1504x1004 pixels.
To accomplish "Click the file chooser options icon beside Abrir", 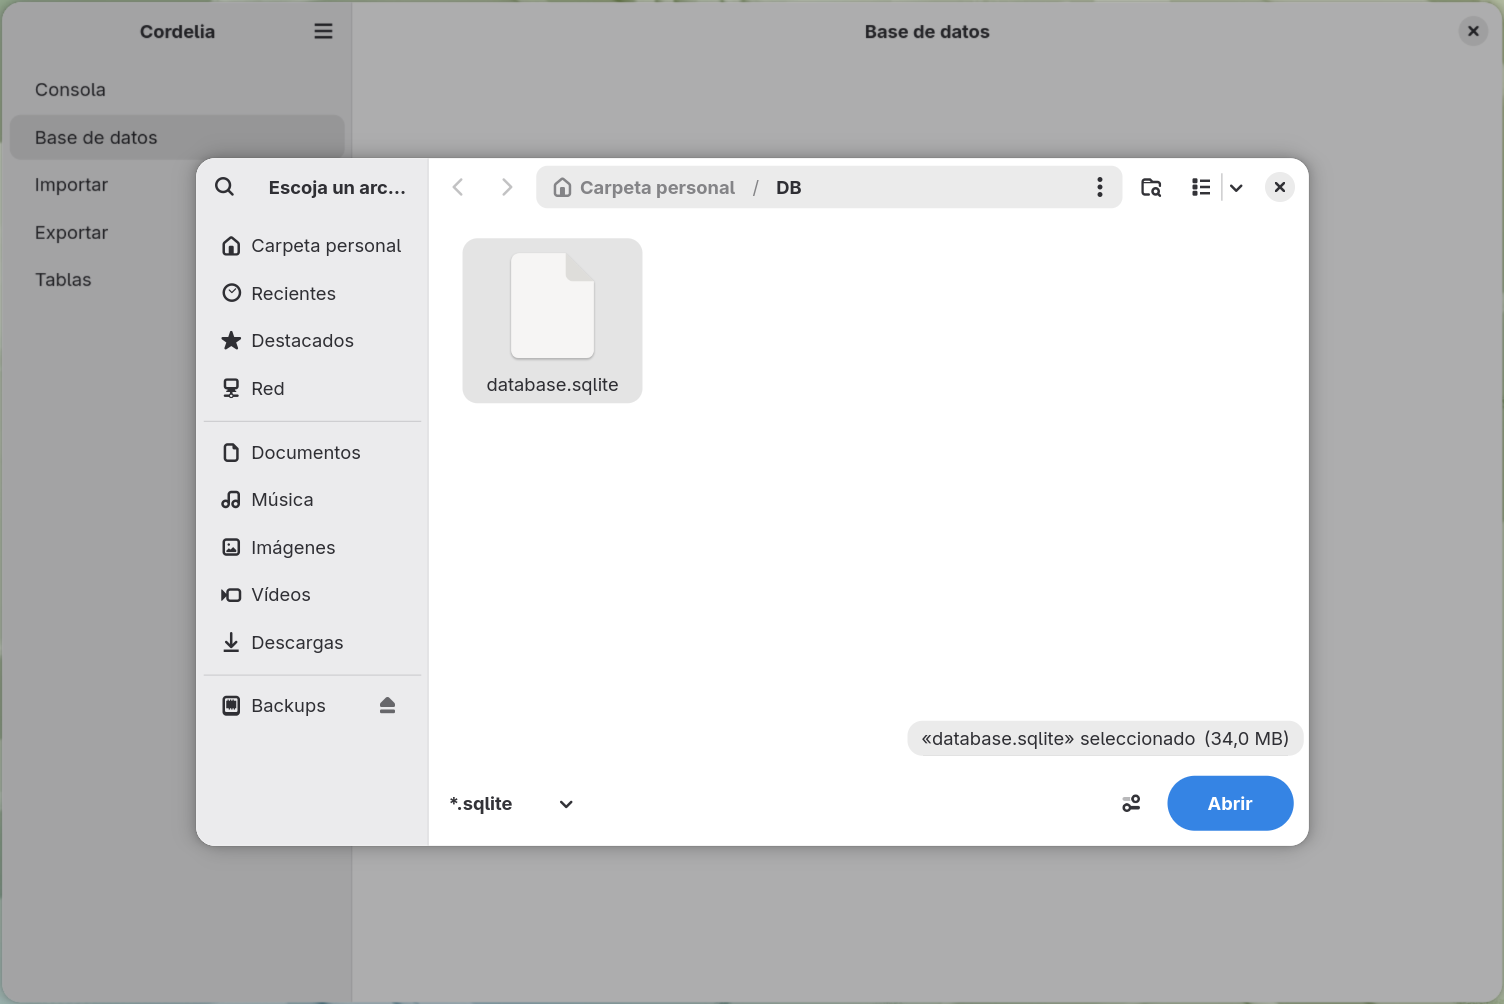I will [x=1131, y=803].
